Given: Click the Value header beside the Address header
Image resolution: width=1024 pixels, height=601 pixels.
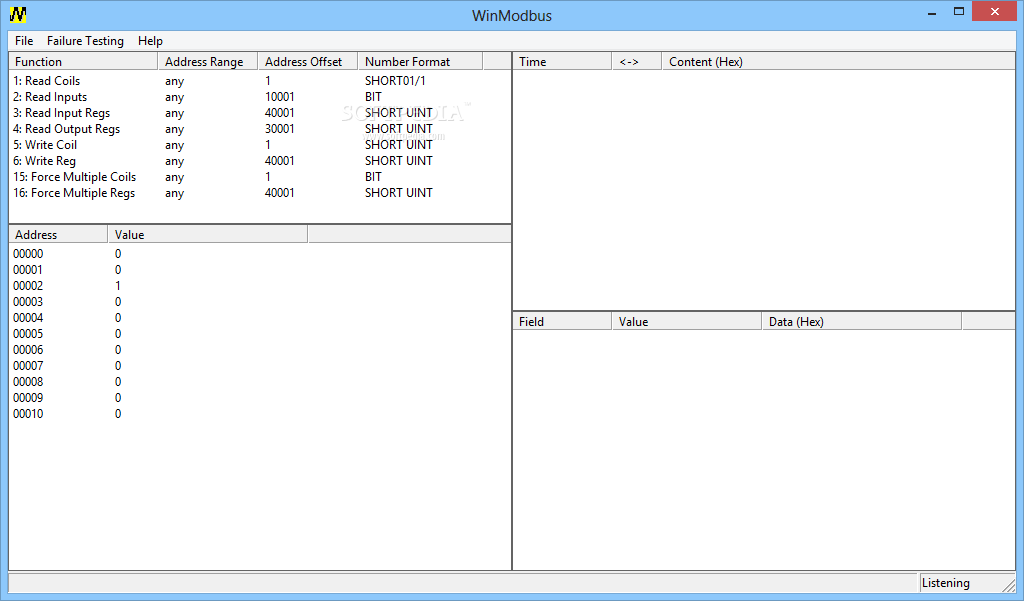Looking at the screenshot, I should 208,235.
